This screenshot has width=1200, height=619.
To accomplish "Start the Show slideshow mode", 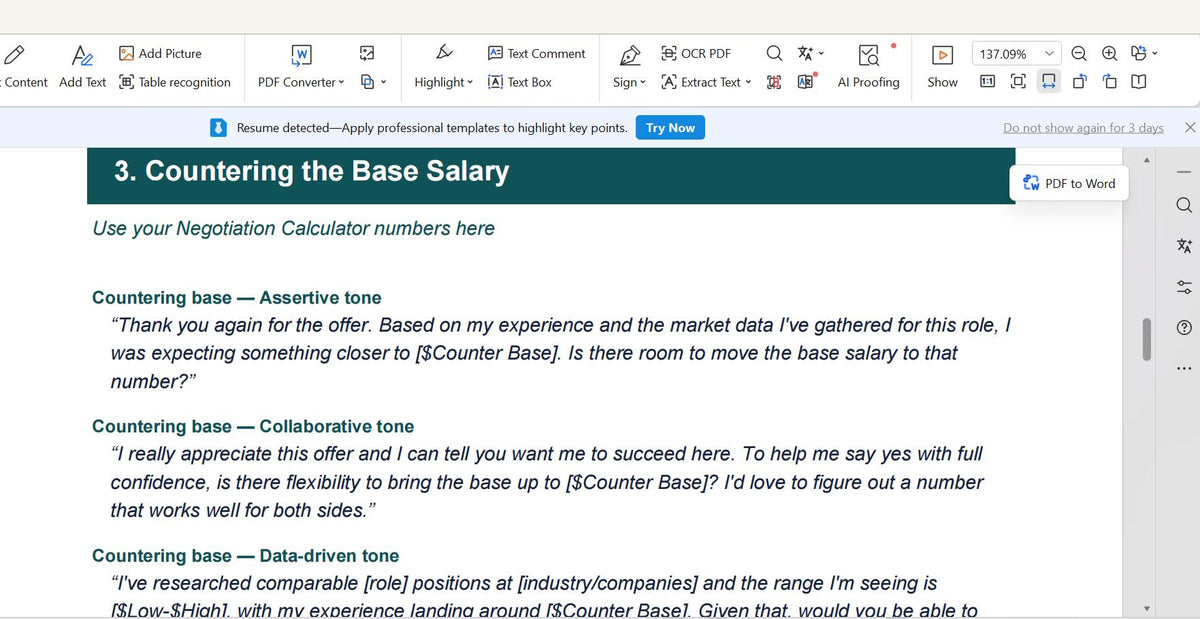I will pyautogui.click(x=942, y=67).
